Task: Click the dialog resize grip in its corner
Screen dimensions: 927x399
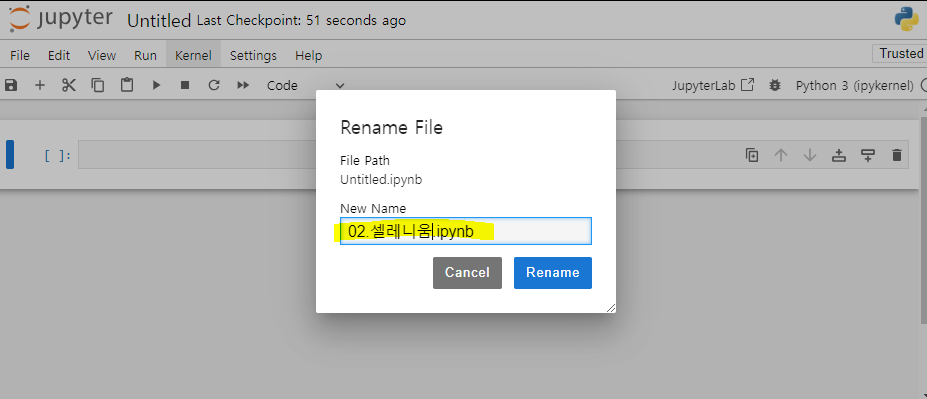Action: [x=611, y=308]
